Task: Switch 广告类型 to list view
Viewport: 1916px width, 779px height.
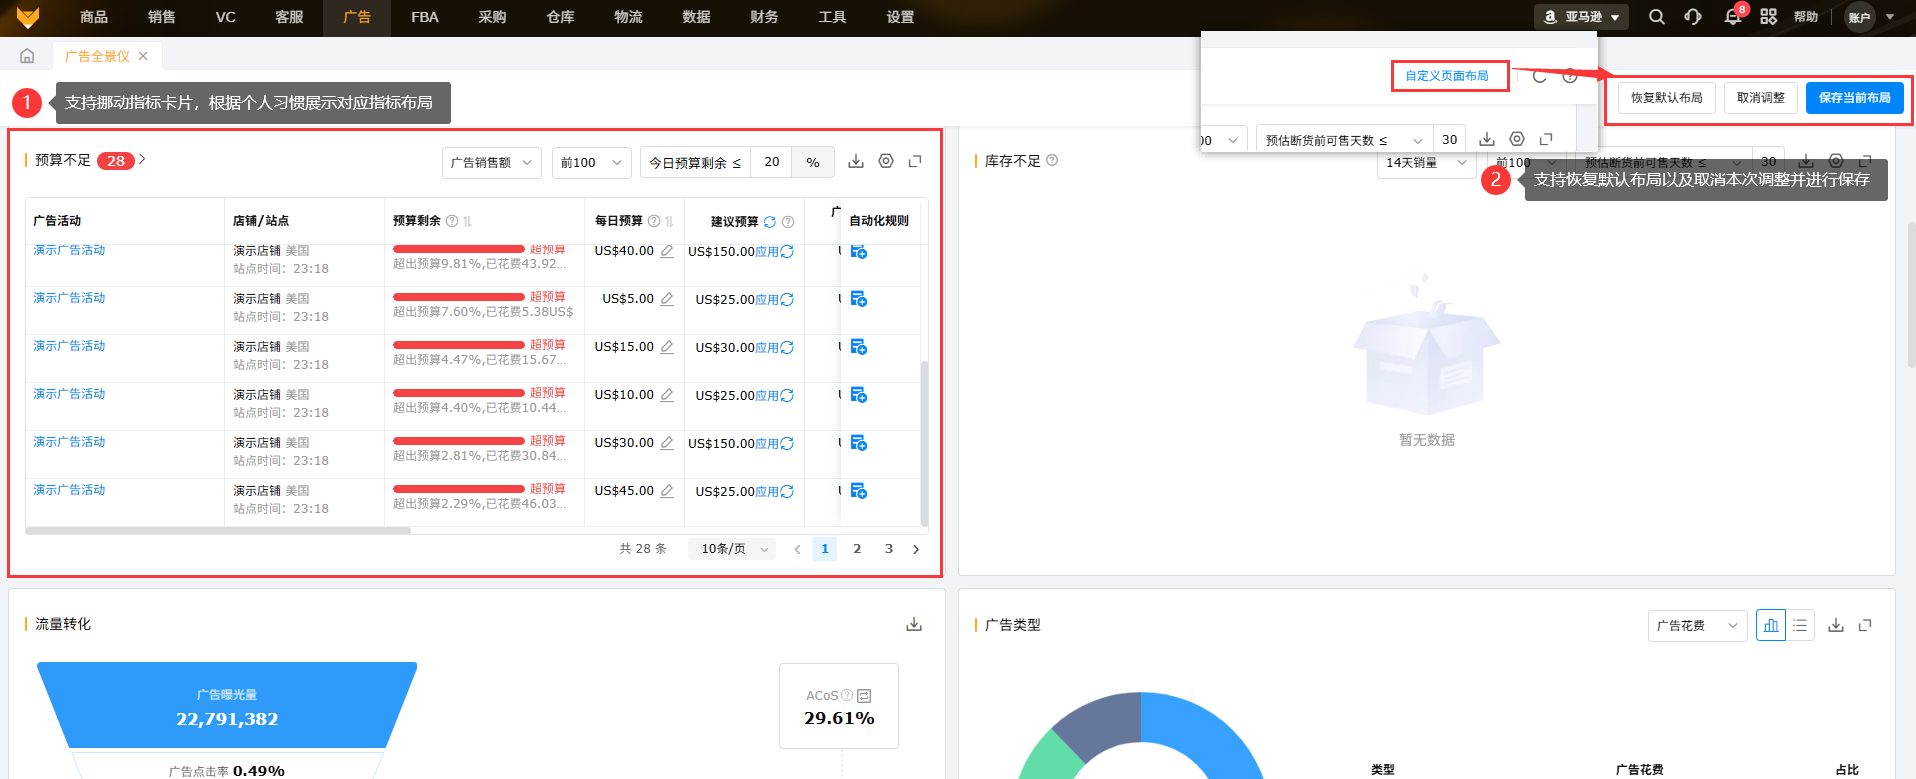Action: 1800,625
